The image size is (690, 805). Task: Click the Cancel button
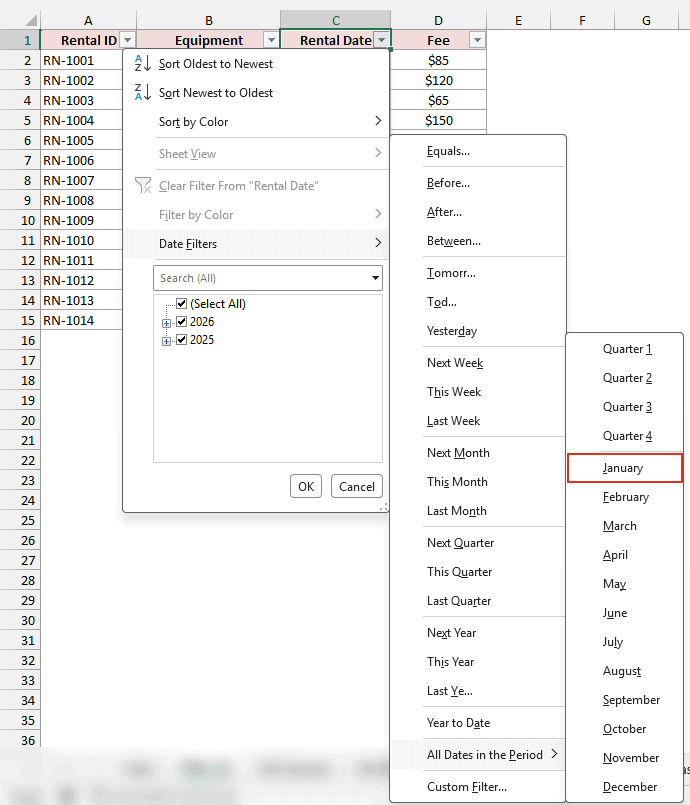[357, 486]
